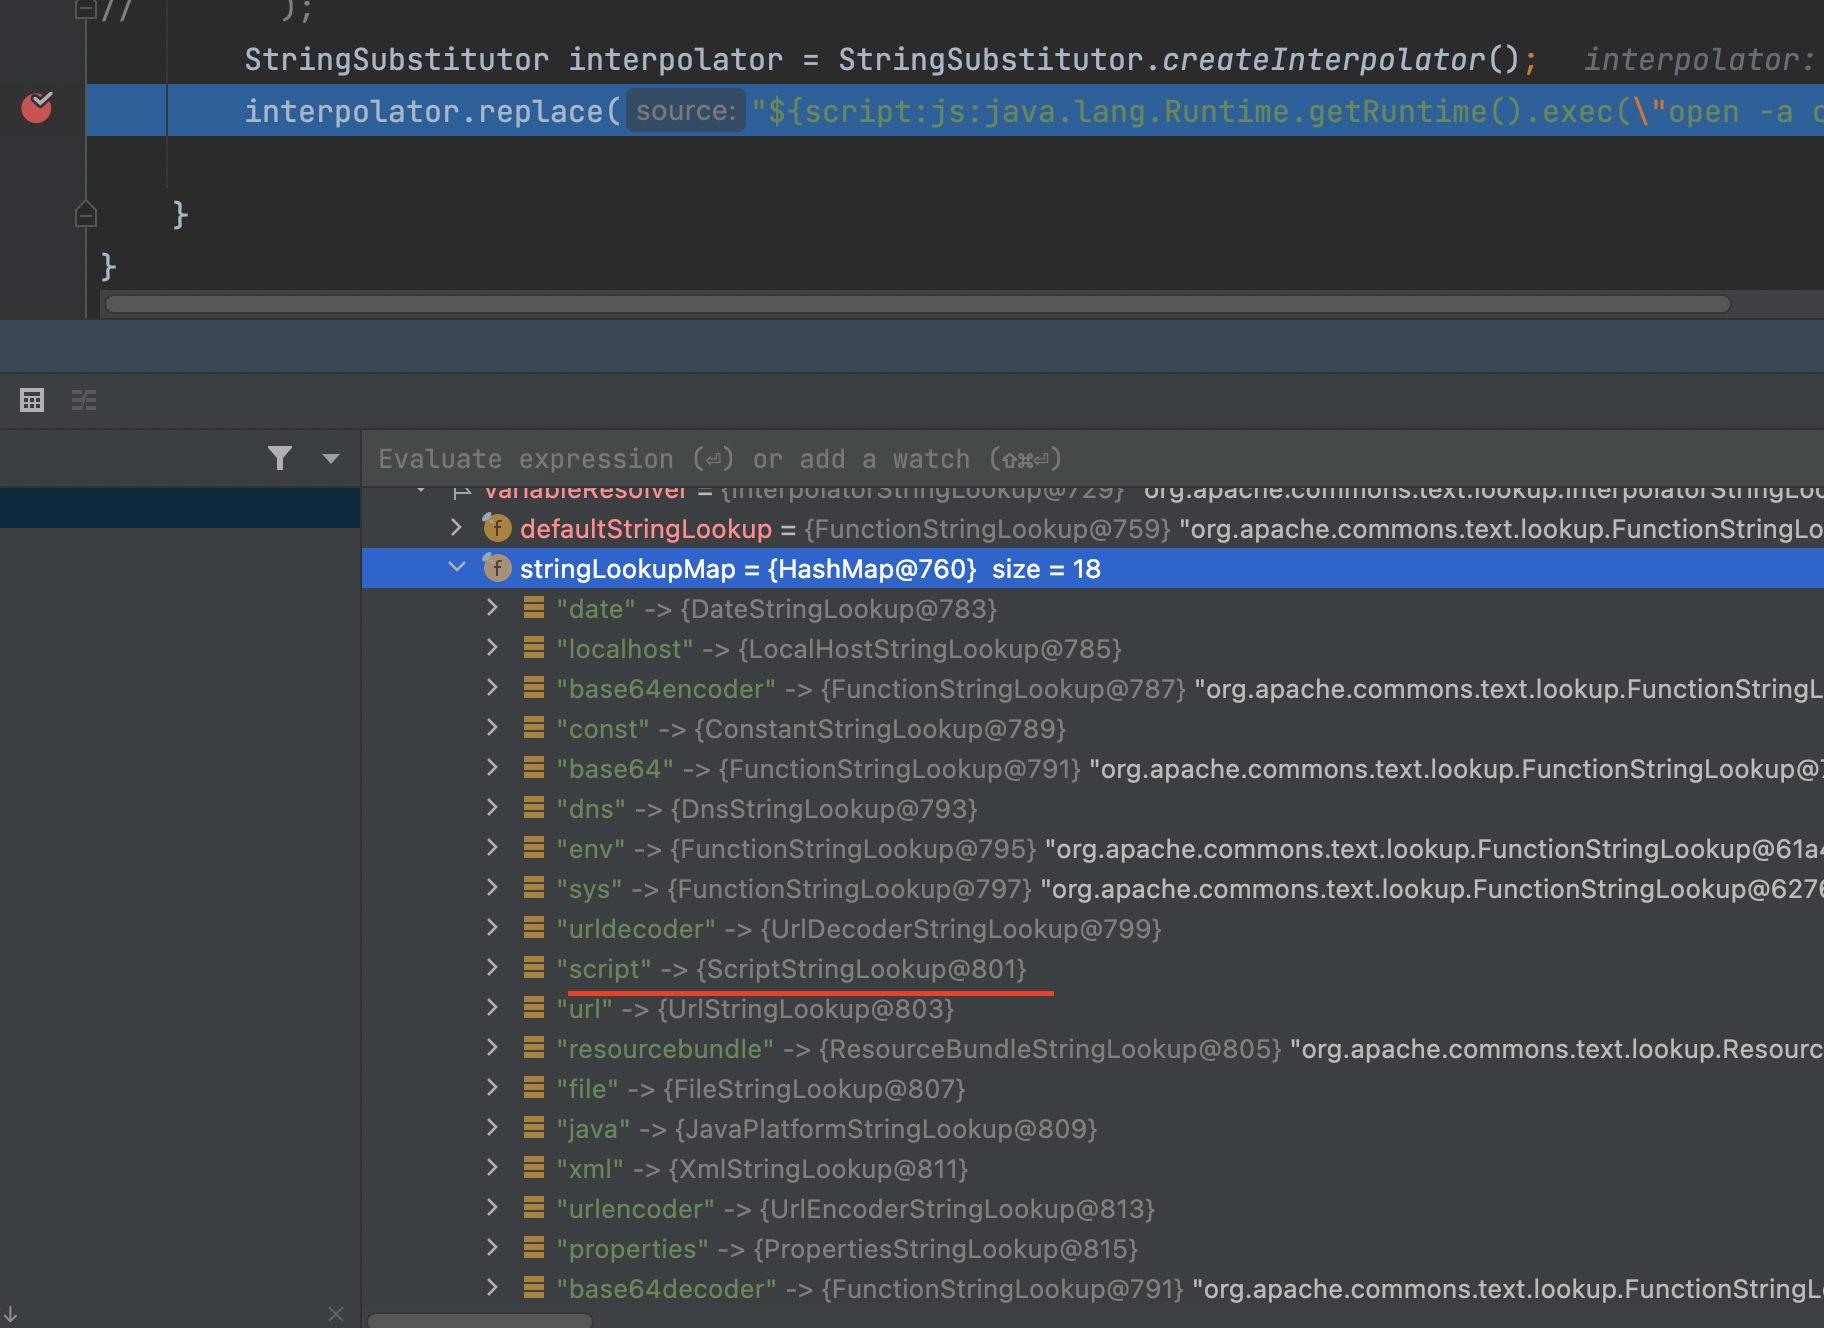Click the entry icon beside "sys"

(534, 887)
